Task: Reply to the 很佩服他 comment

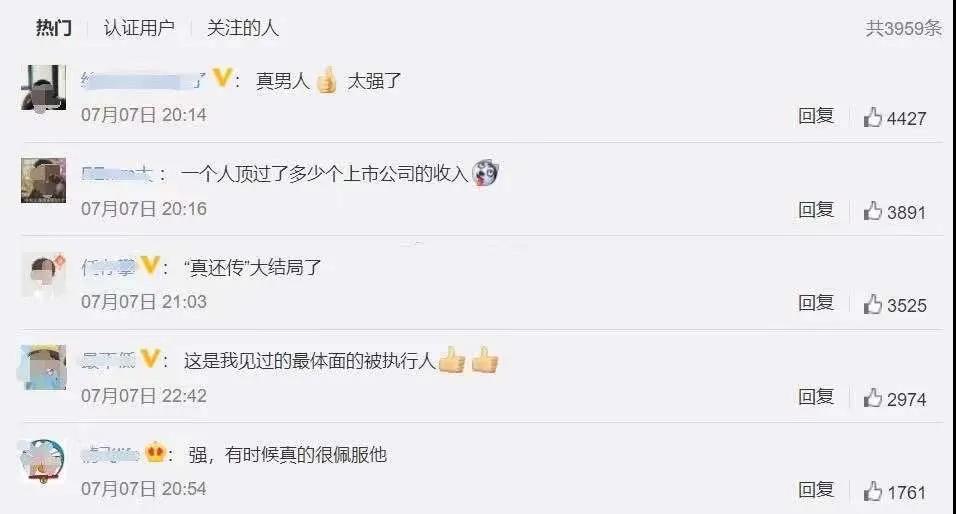Action: 816,490
